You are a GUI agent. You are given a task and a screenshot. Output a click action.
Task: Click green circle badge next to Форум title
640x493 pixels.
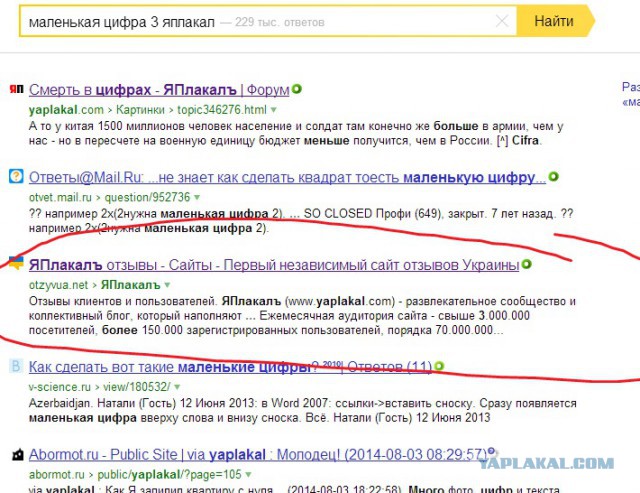click(x=297, y=89)
